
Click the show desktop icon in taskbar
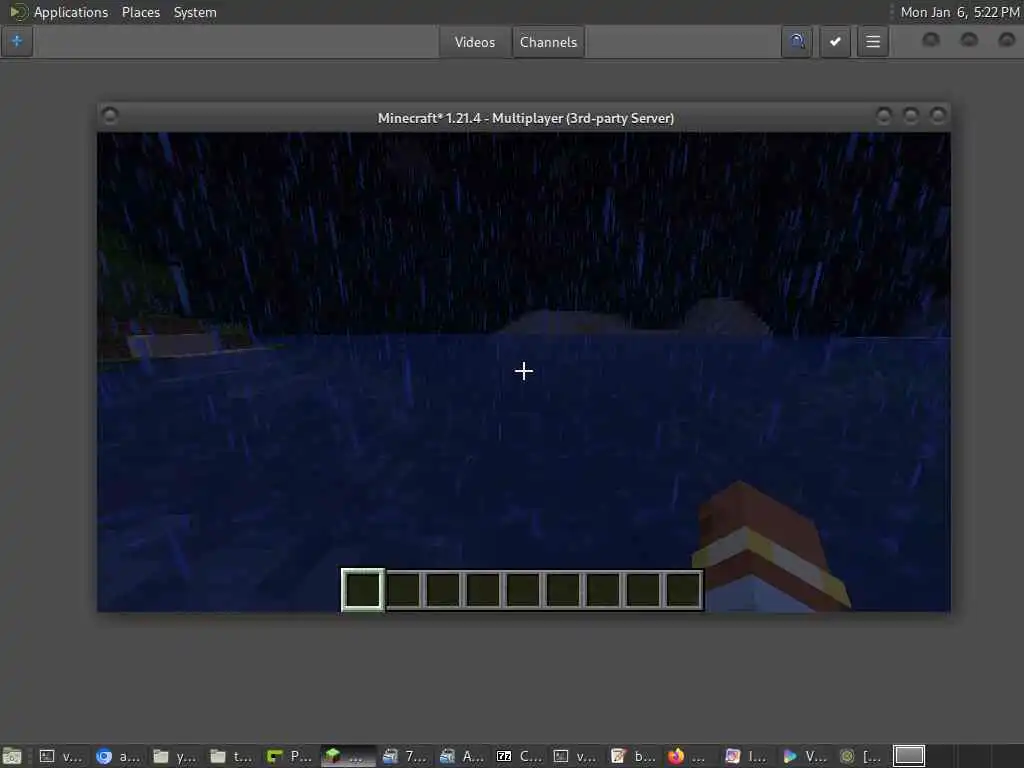[12, 756]
